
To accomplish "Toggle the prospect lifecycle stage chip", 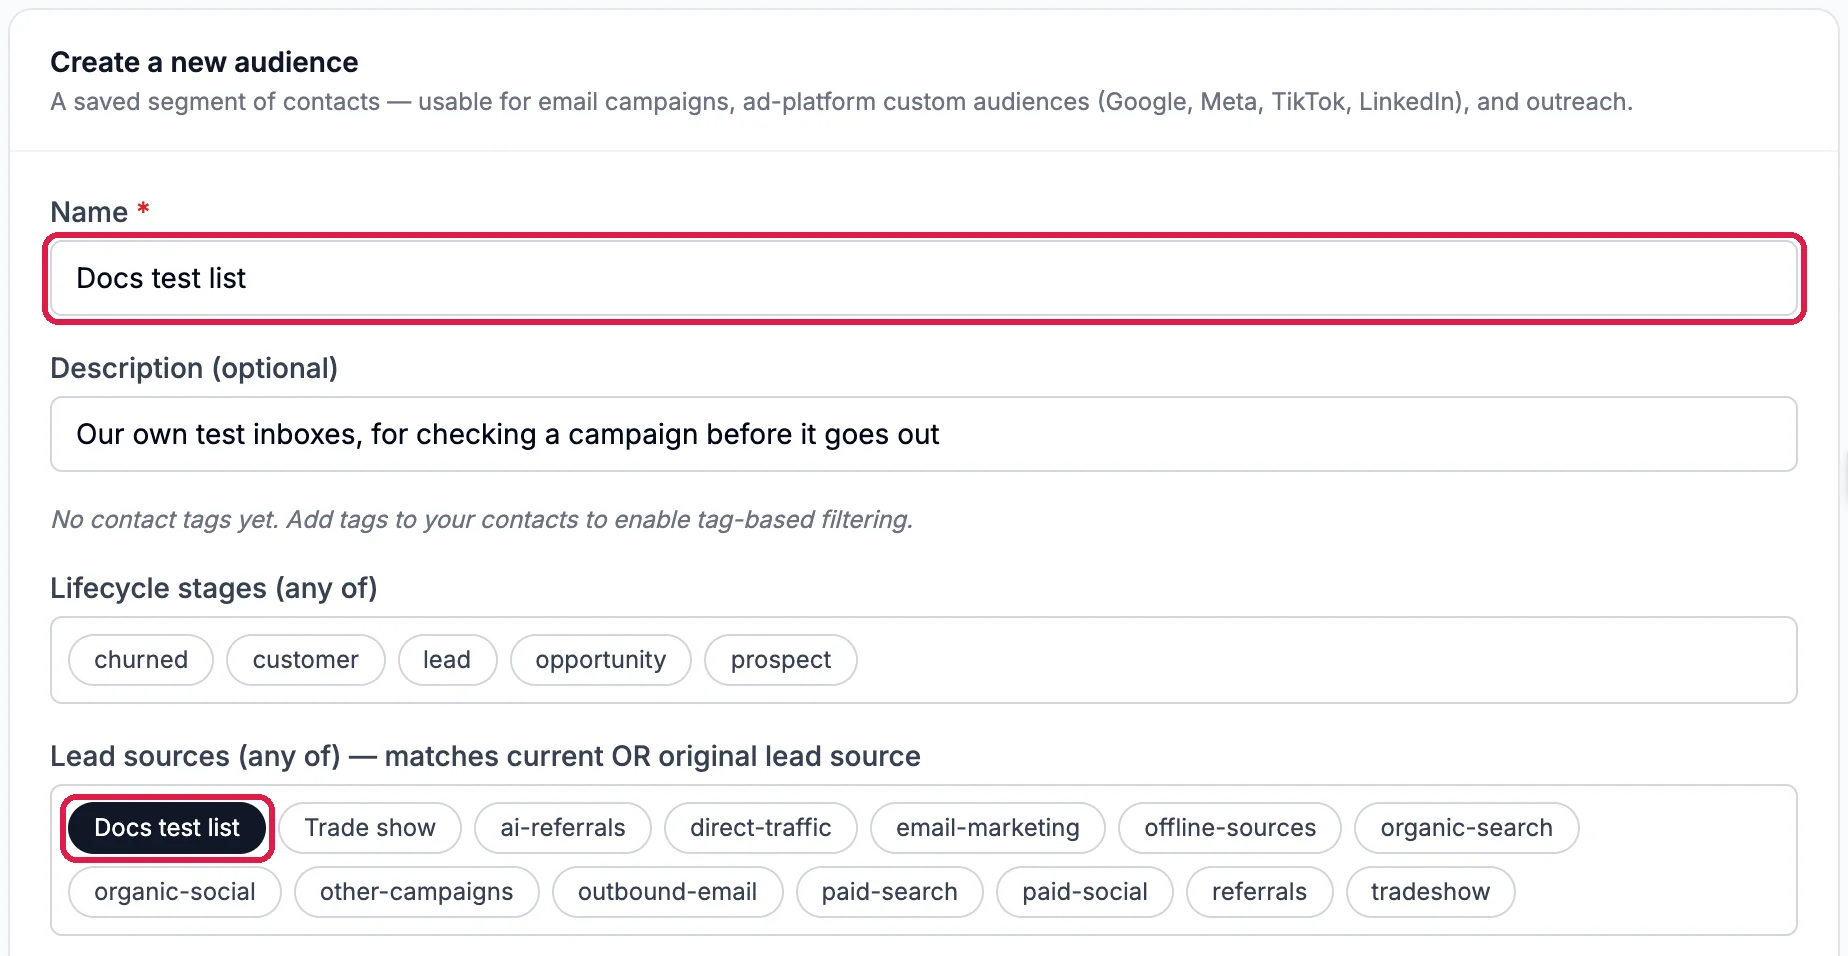I will 781,660.
